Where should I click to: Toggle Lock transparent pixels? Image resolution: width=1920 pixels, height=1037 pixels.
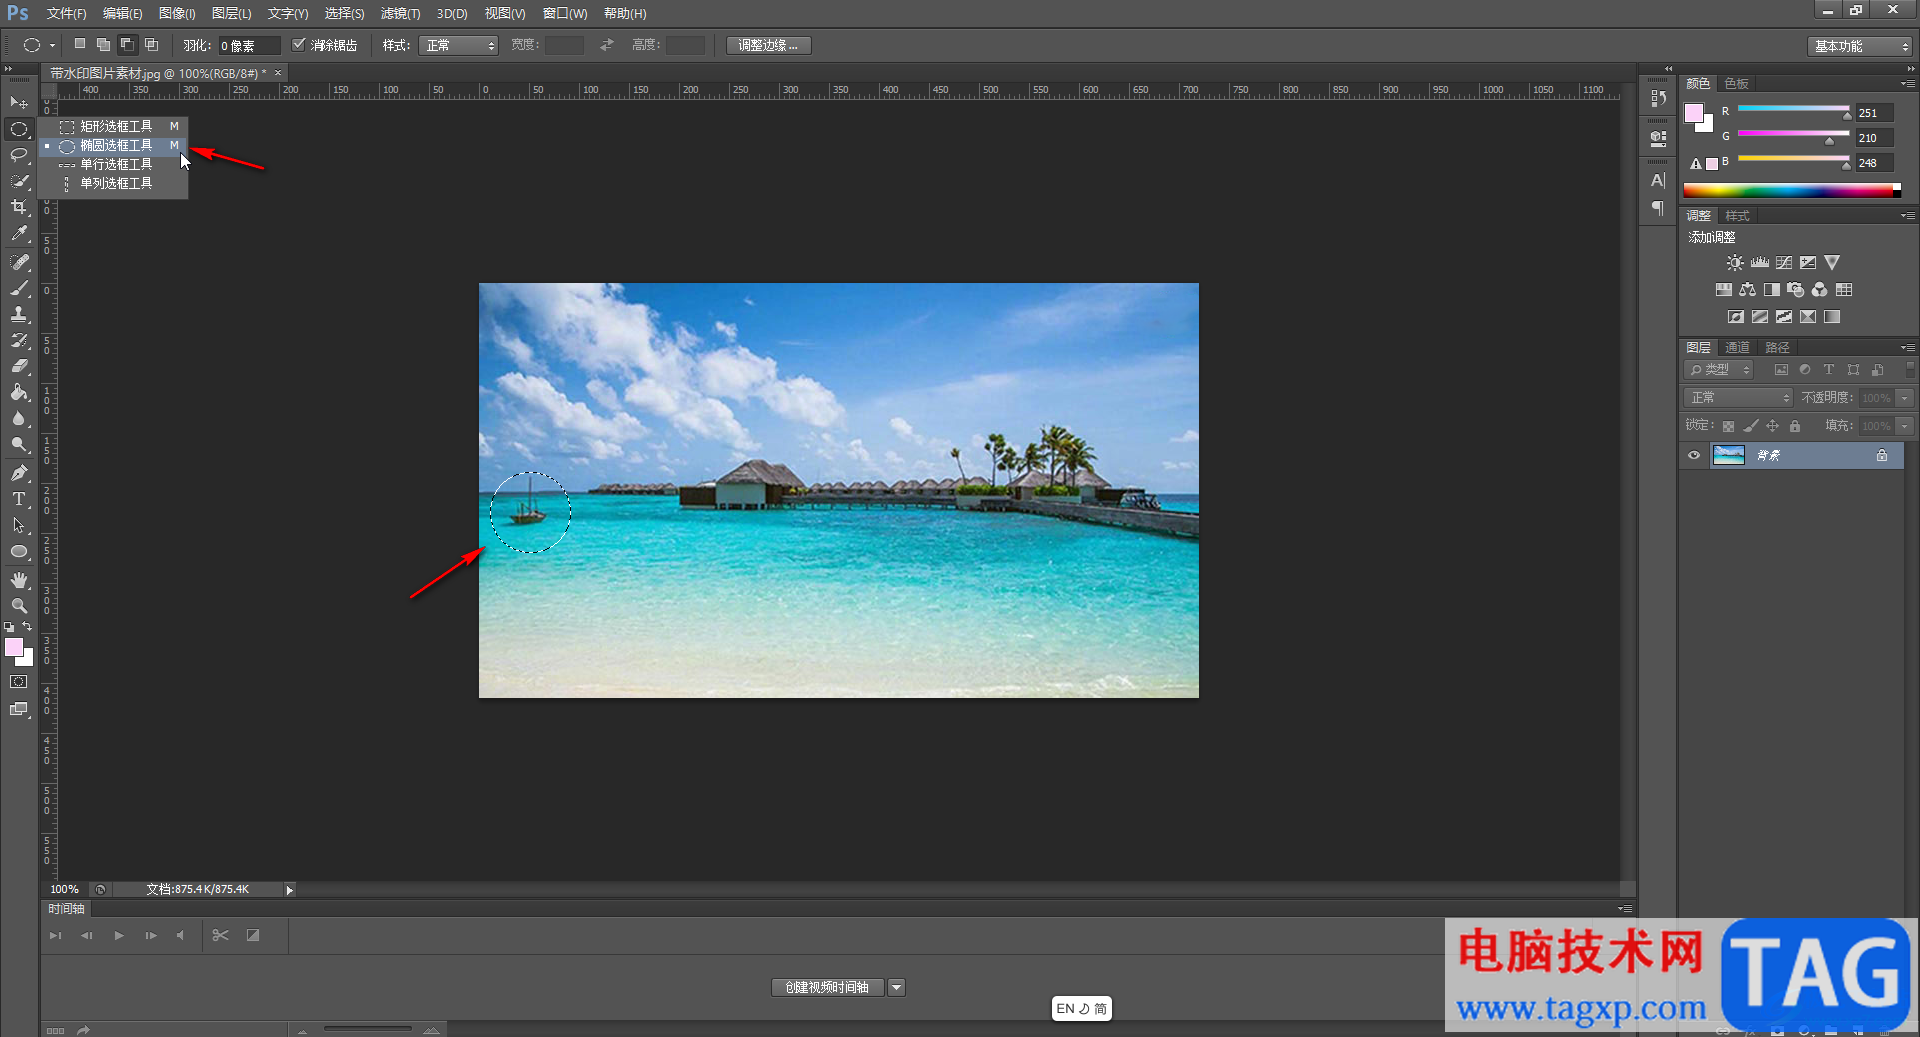coord(1728,426)
